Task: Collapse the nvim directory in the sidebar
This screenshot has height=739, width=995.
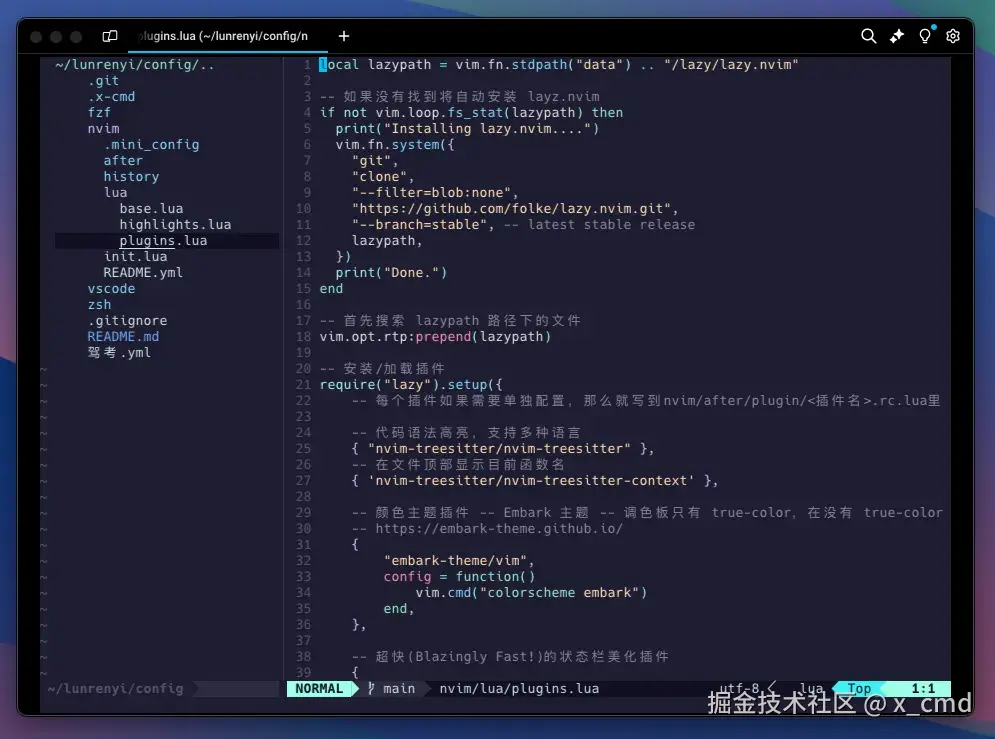Action: point(103,128)
